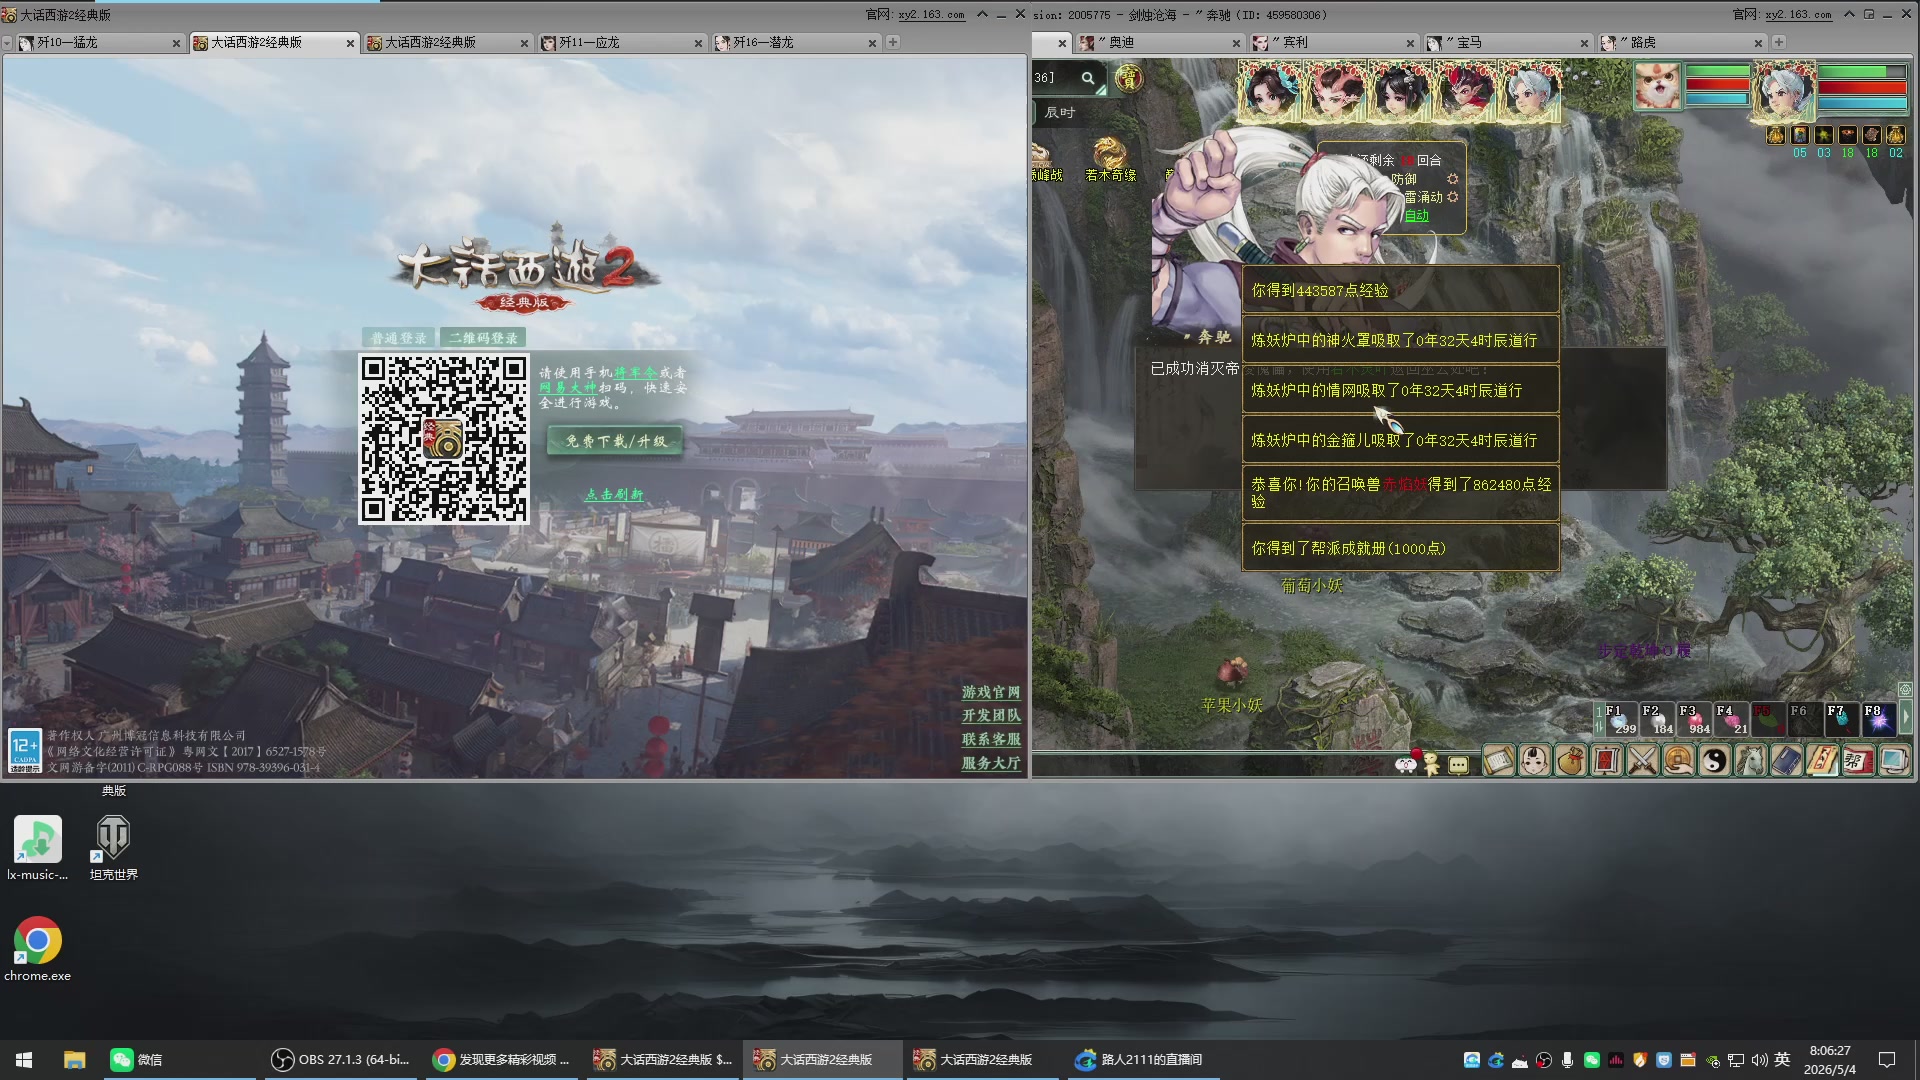The height and width of the screenshot is (1080, 1920).
Task: Click the crossed swords combat icon
Action: click(x=1642, y=761)
